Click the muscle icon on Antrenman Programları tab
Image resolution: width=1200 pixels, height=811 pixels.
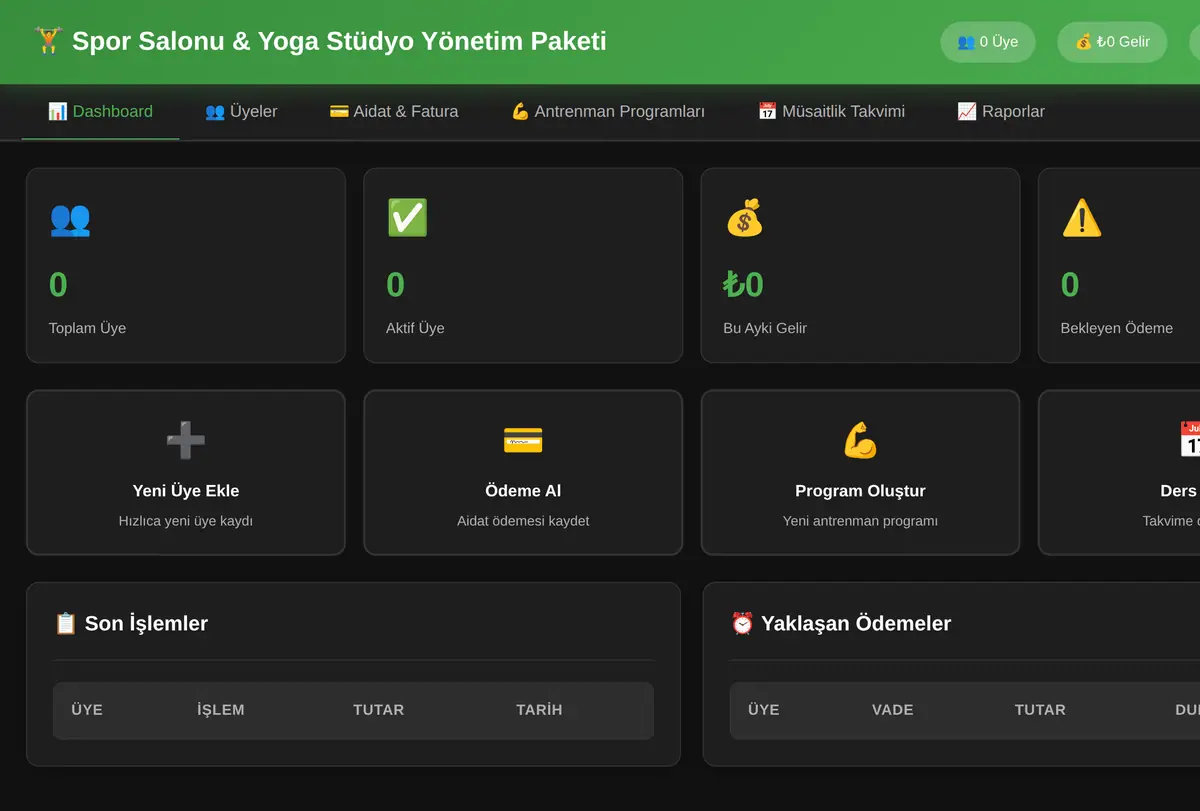click(520, 112)
